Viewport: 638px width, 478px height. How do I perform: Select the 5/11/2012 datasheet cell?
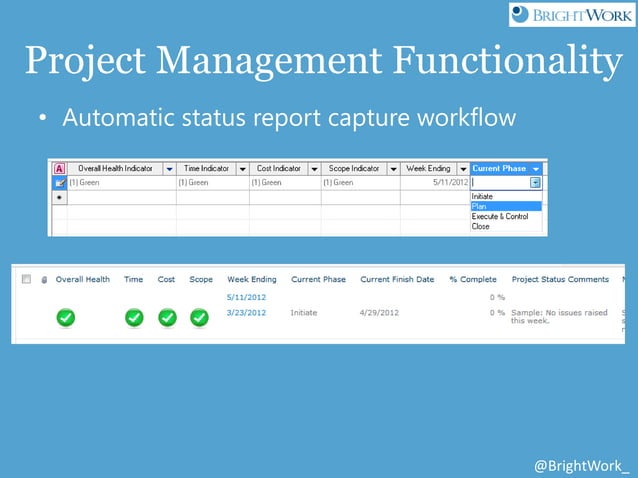[x=435, y=183]
